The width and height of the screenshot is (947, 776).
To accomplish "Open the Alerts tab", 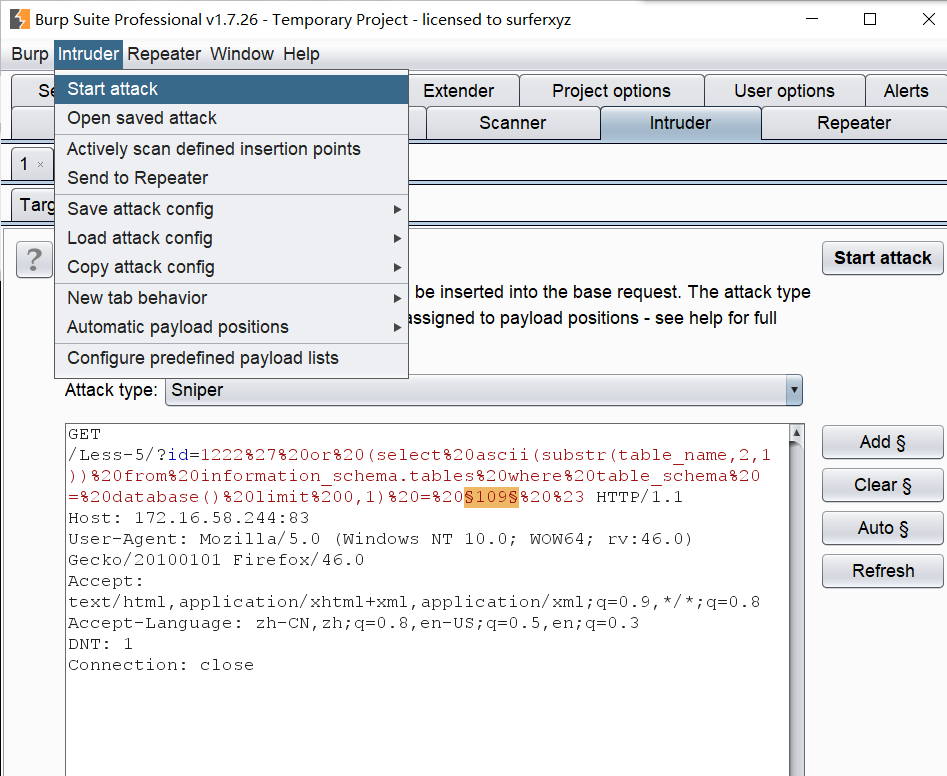I will tap(905, 91).
